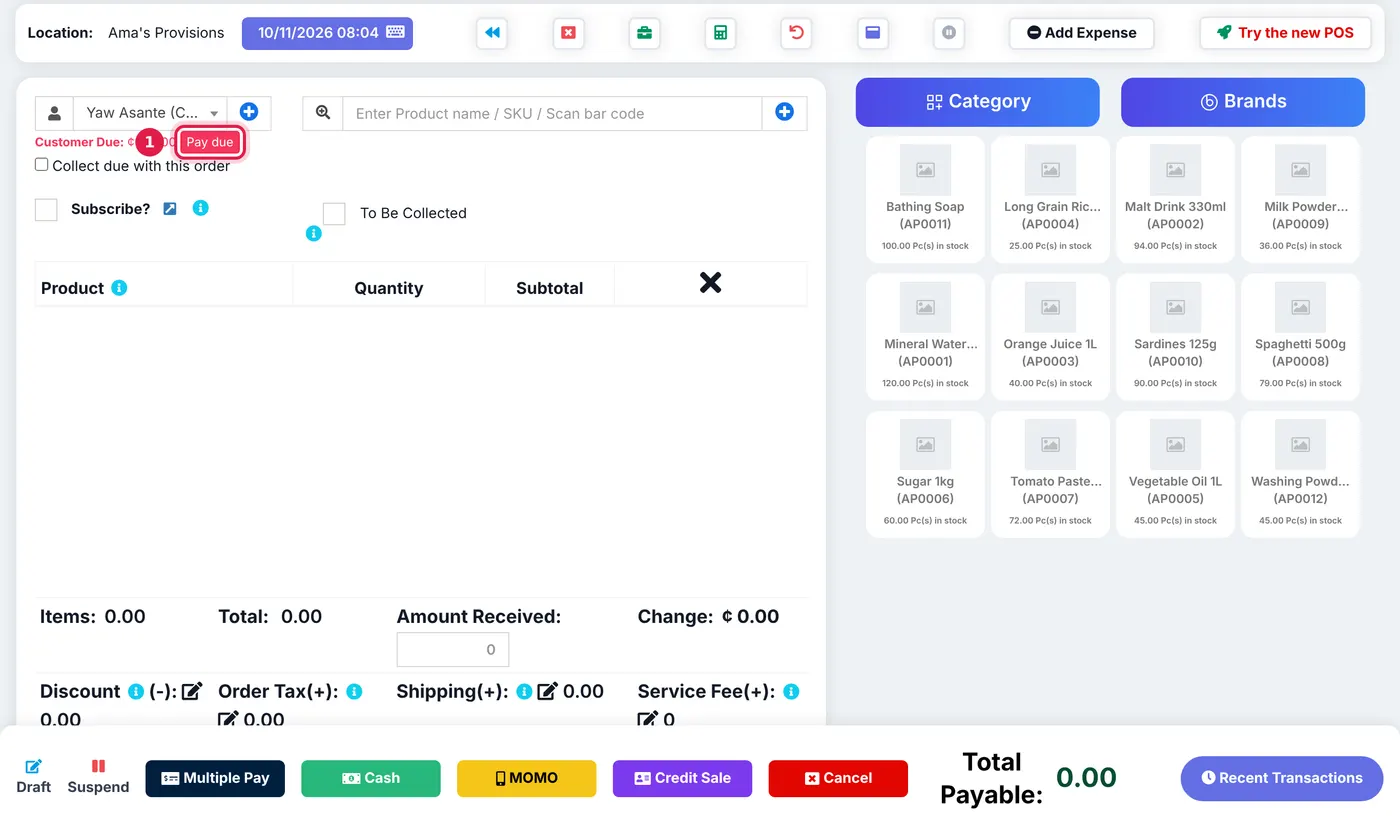Add new customer with plus icon
Screen dimensions: 1400x840
tap(249, 113)
